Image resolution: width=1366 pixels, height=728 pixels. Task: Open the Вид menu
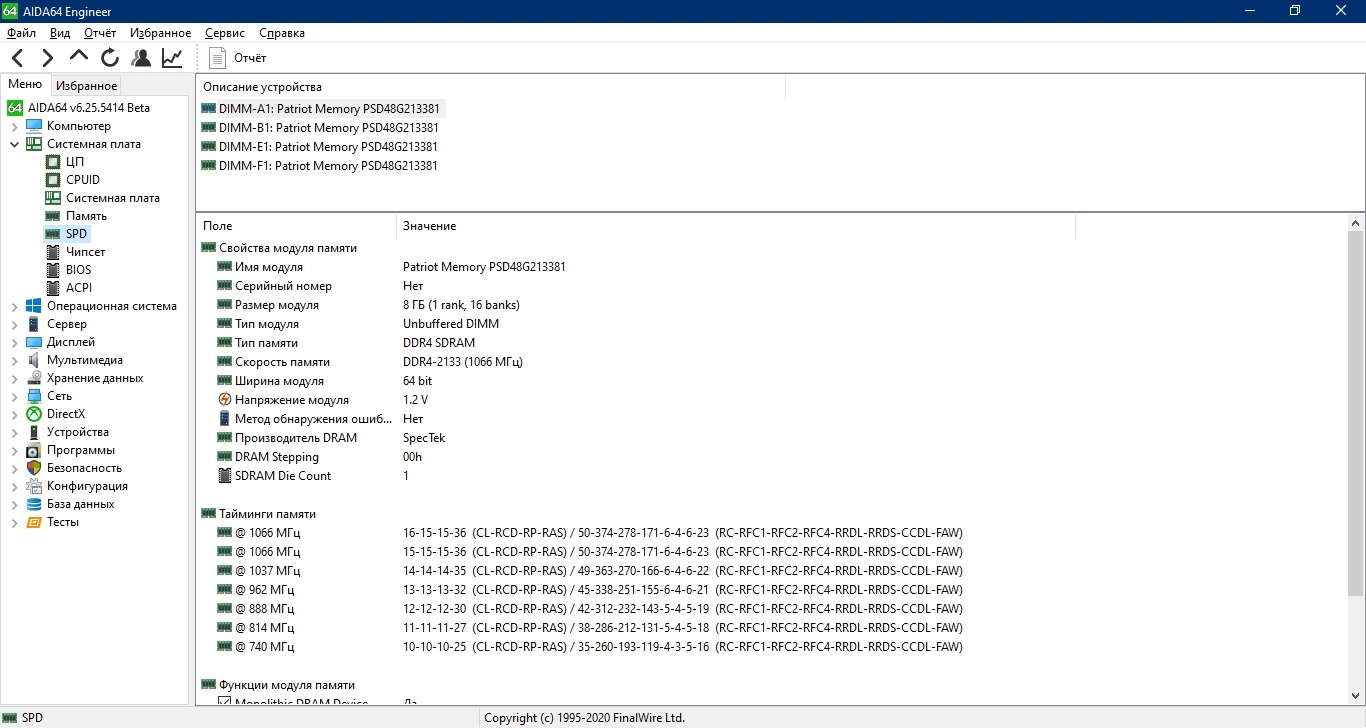60,33
